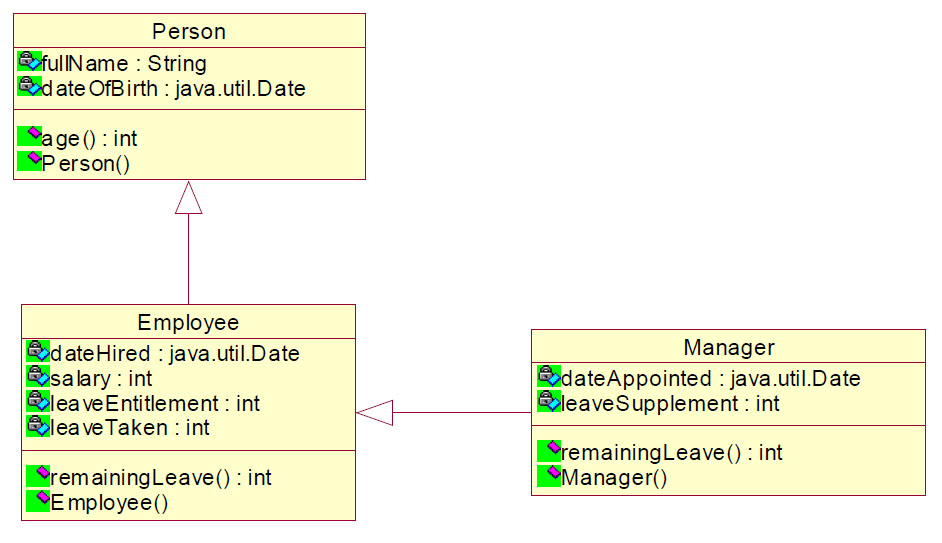Screen dimensions: 942x543
Task: Click the method icon beside Employee()
Action: pos(38,500)
